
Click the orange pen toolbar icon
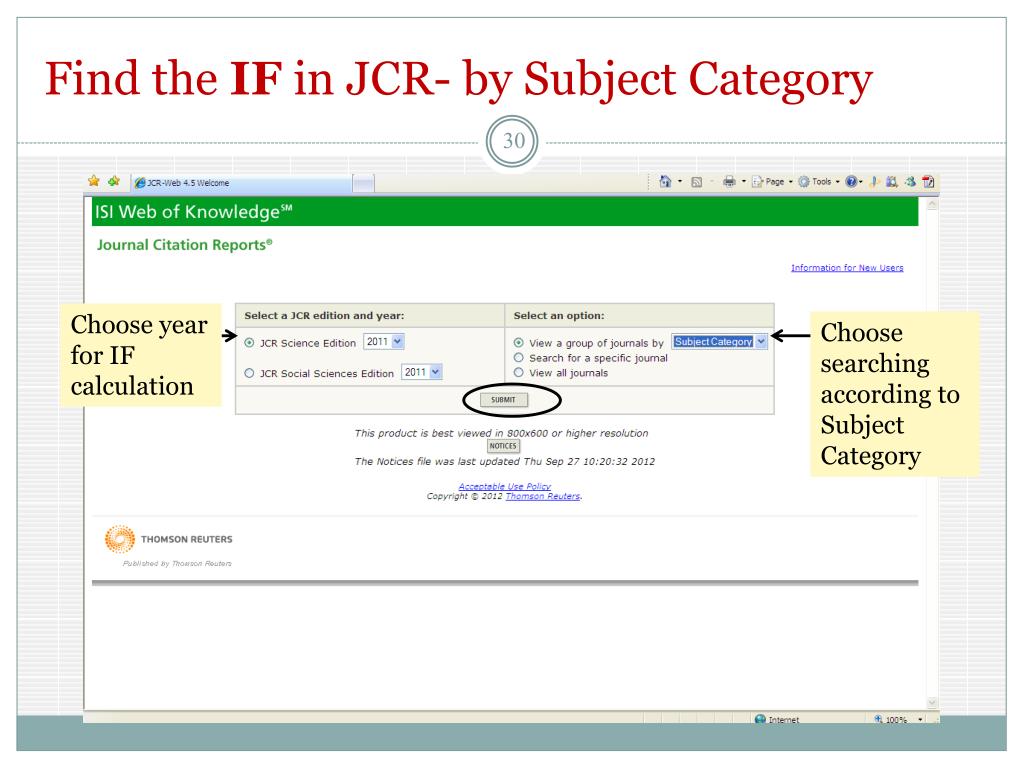pos(874,182)
